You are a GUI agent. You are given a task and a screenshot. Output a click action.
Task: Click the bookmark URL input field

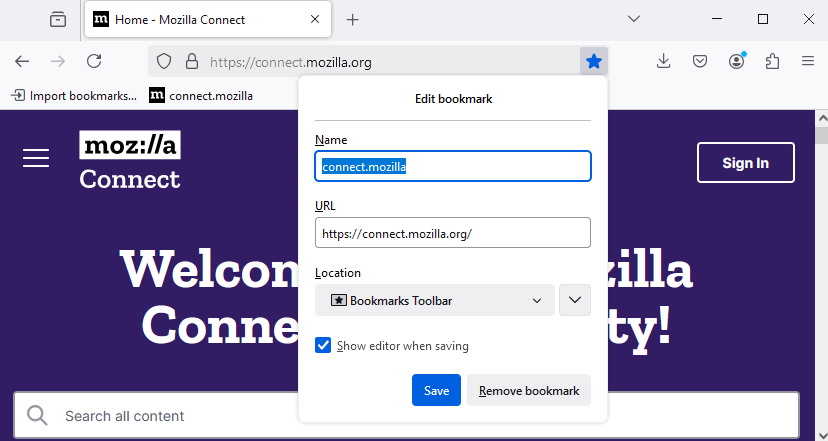tap(453, 232)
